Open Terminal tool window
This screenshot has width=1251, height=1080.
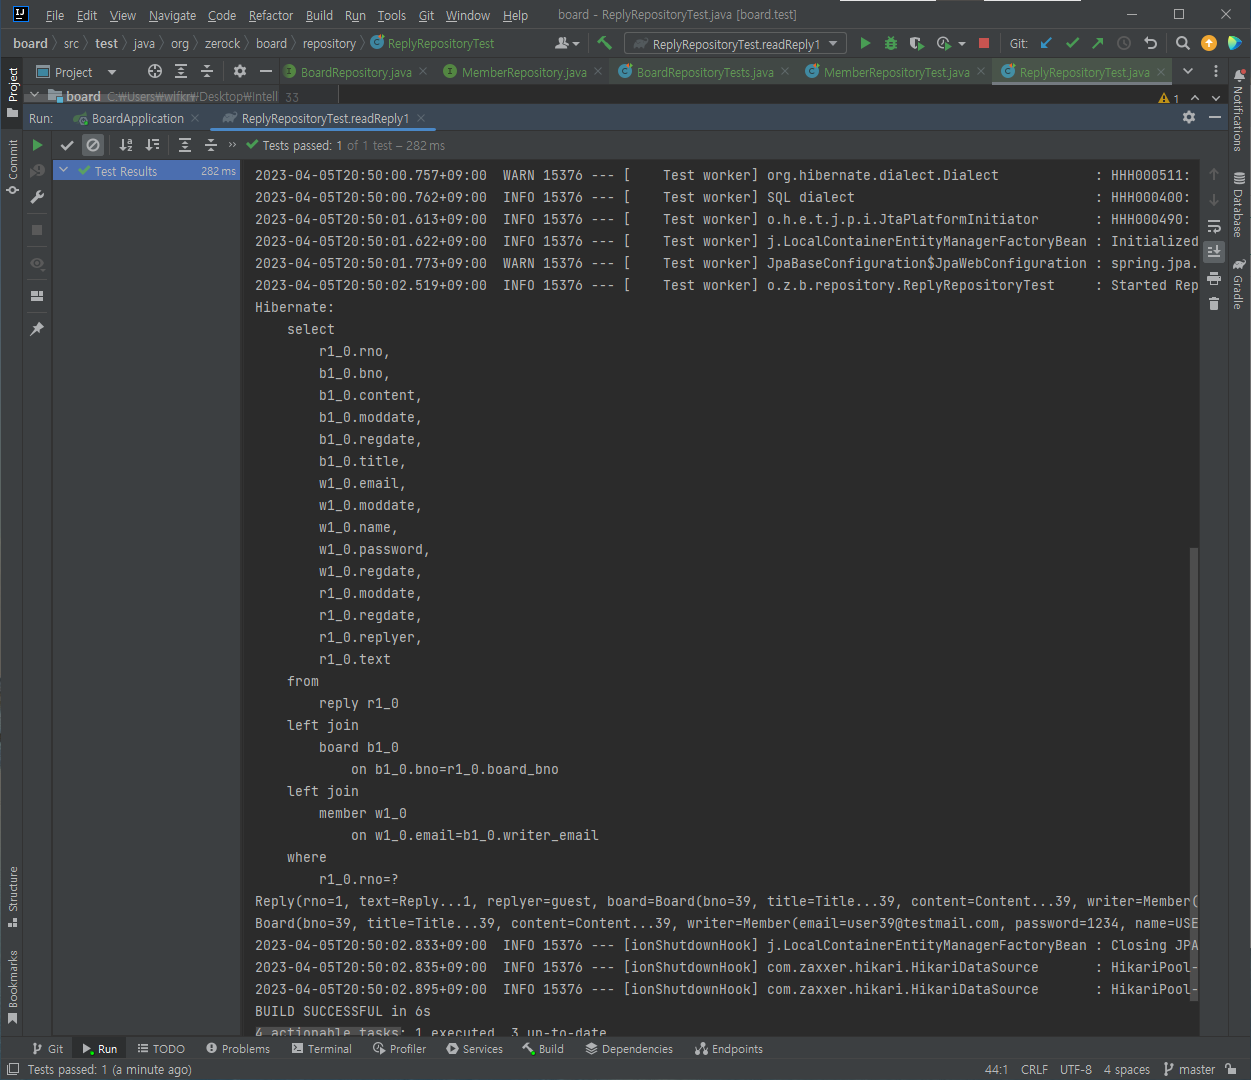coord(322,1049)
